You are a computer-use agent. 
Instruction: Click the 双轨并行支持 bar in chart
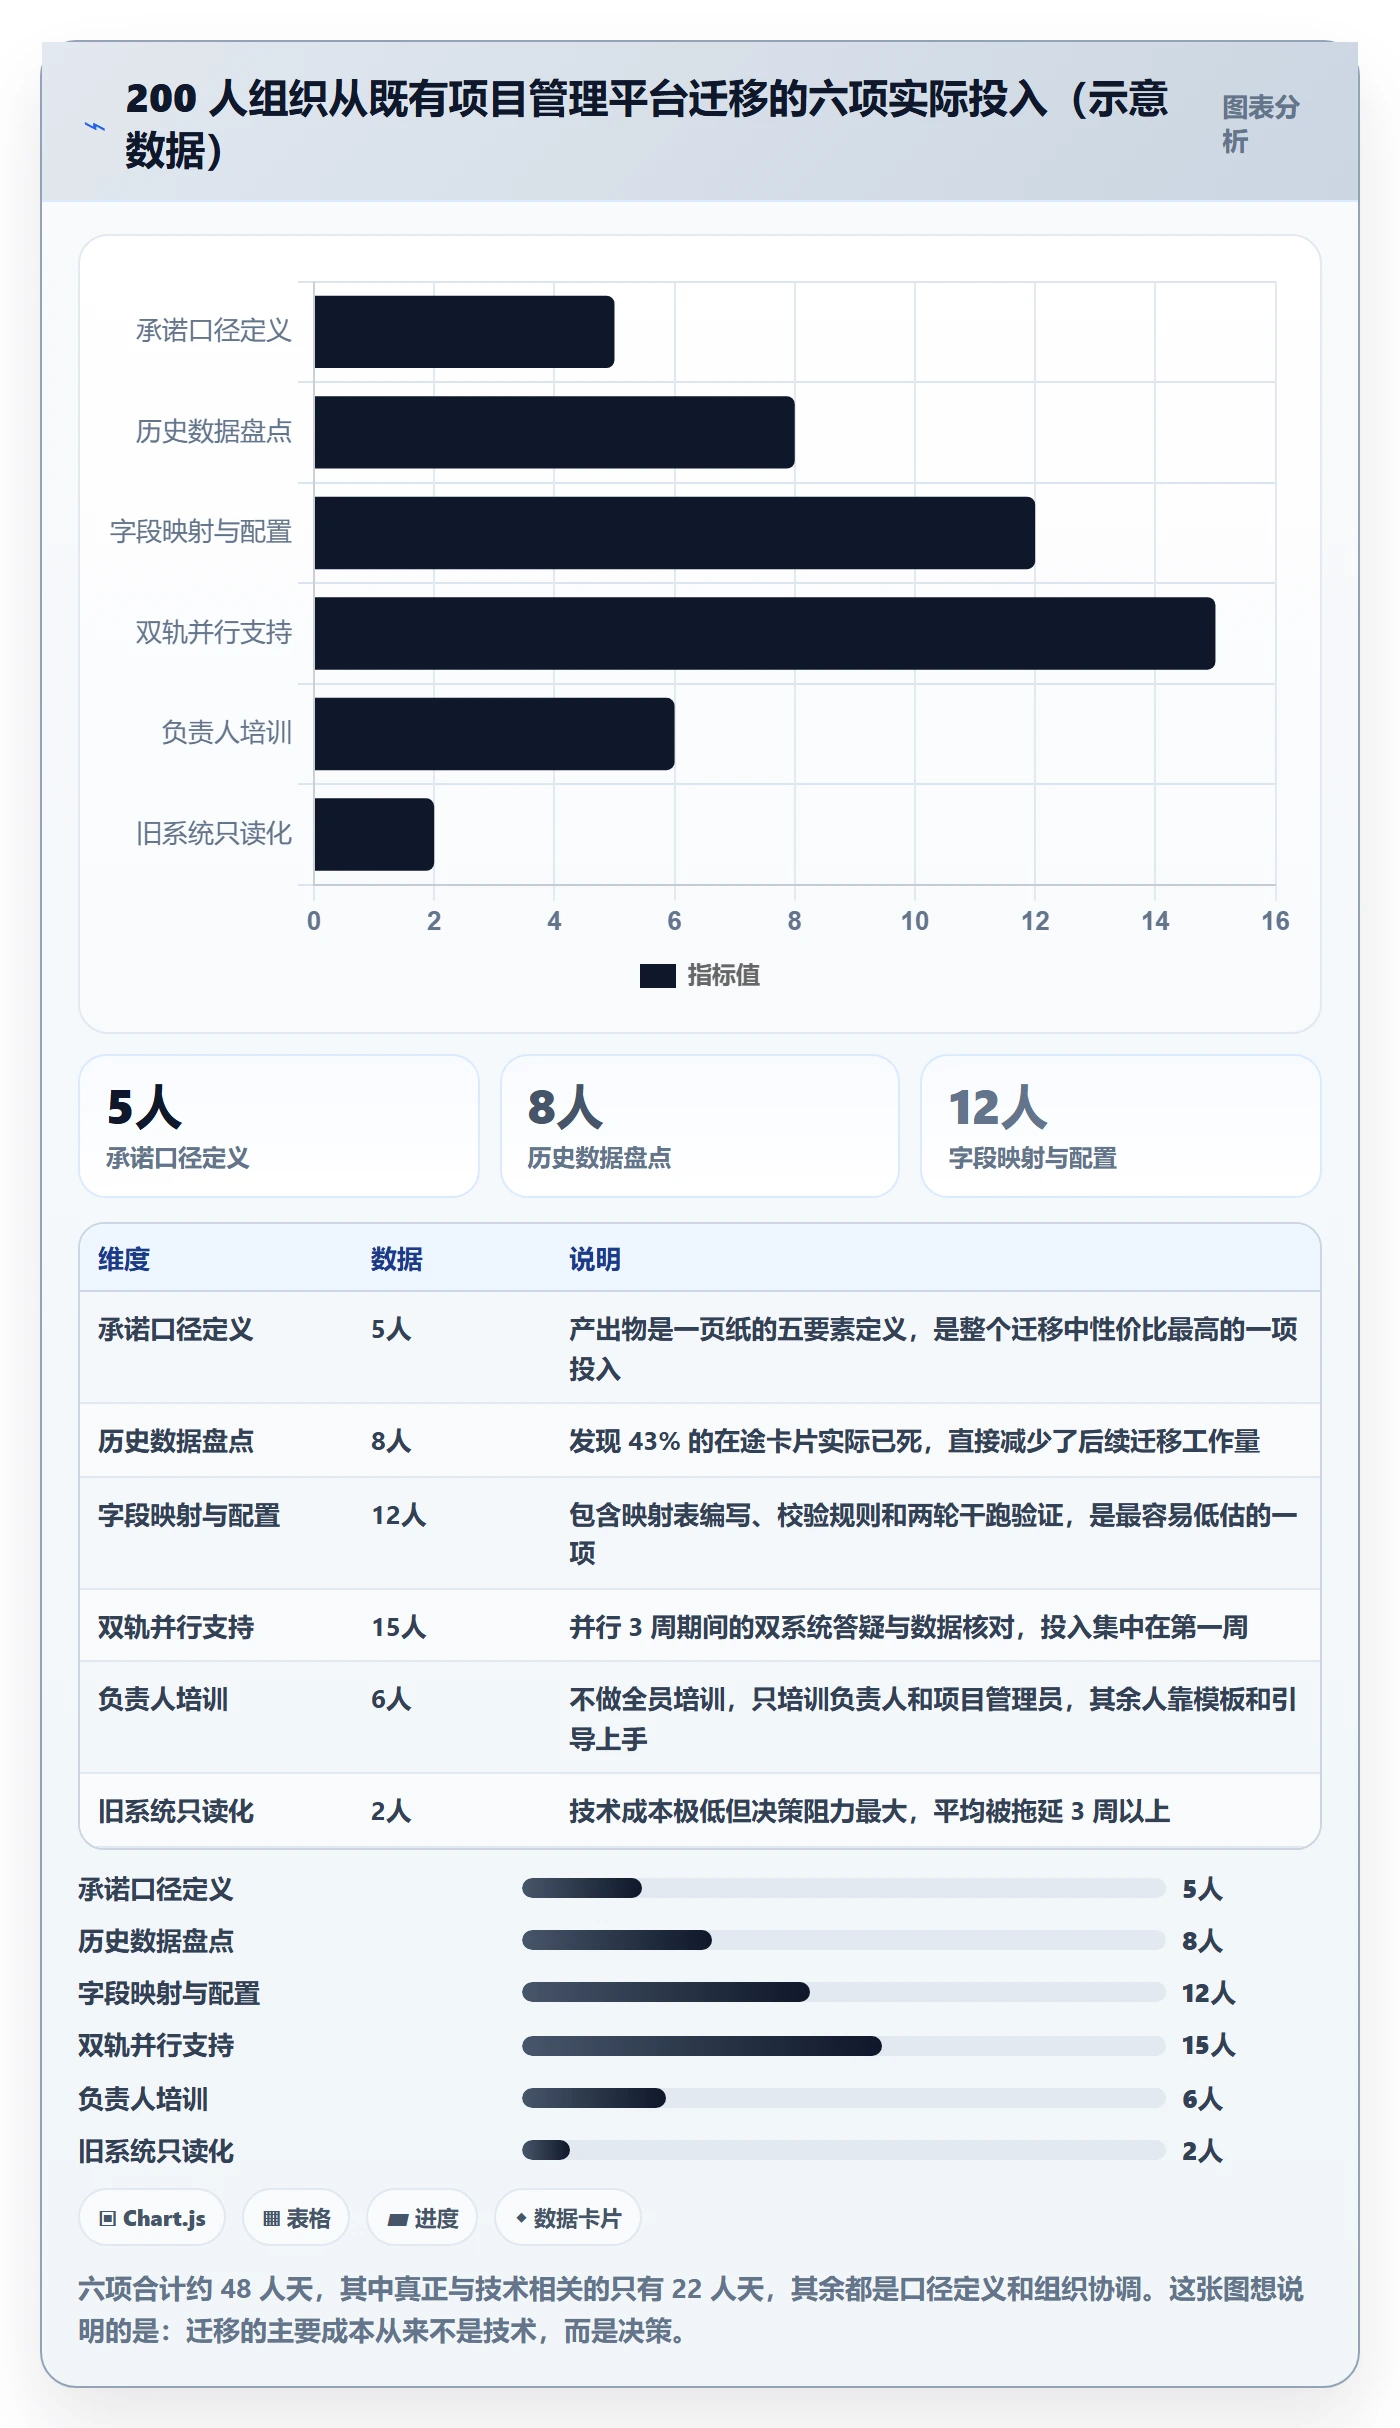pyautogui.click(x=764, y=633)
